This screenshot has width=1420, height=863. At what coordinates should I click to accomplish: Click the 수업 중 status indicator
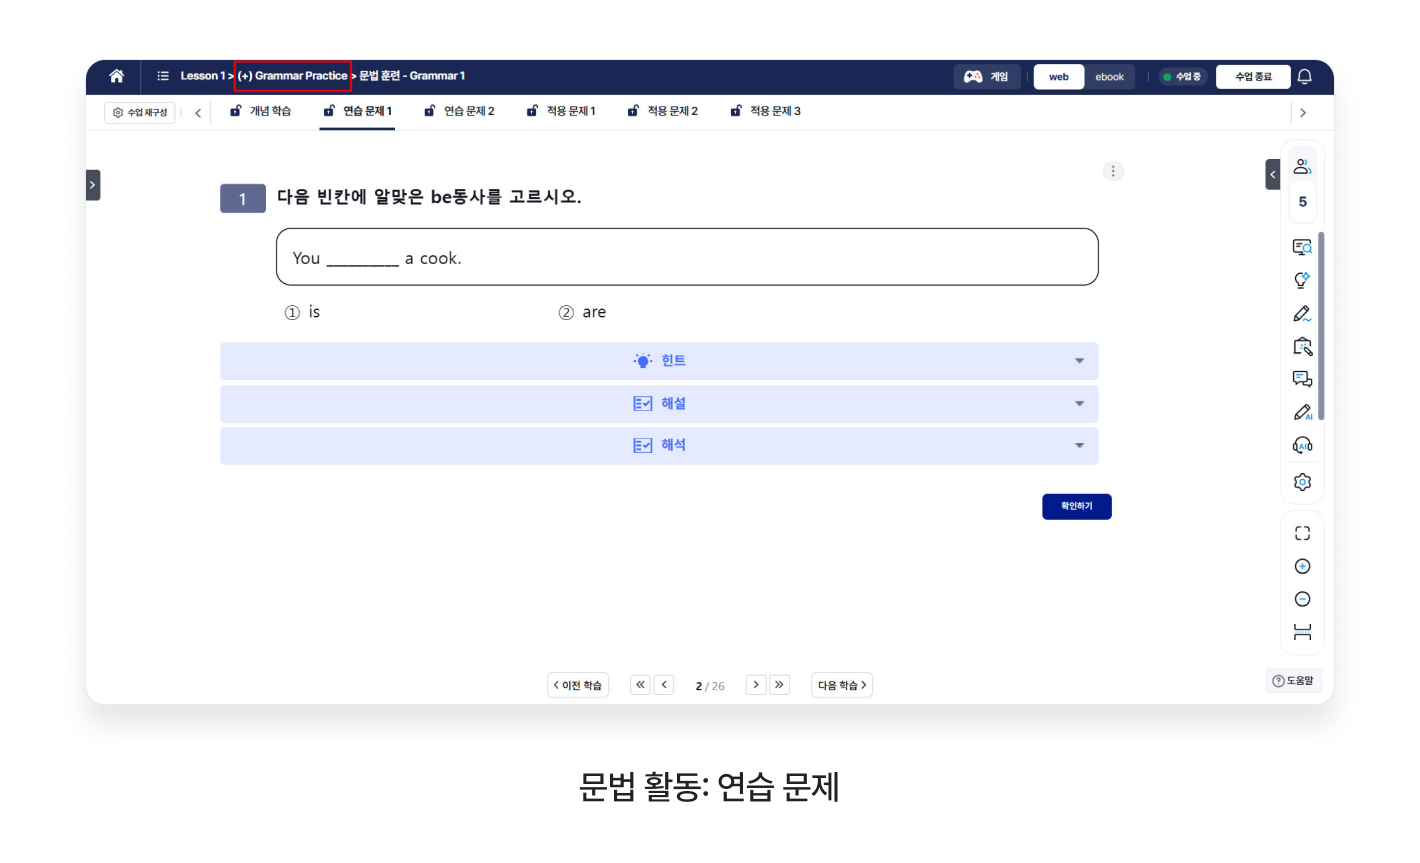(x=1183, y=77)
